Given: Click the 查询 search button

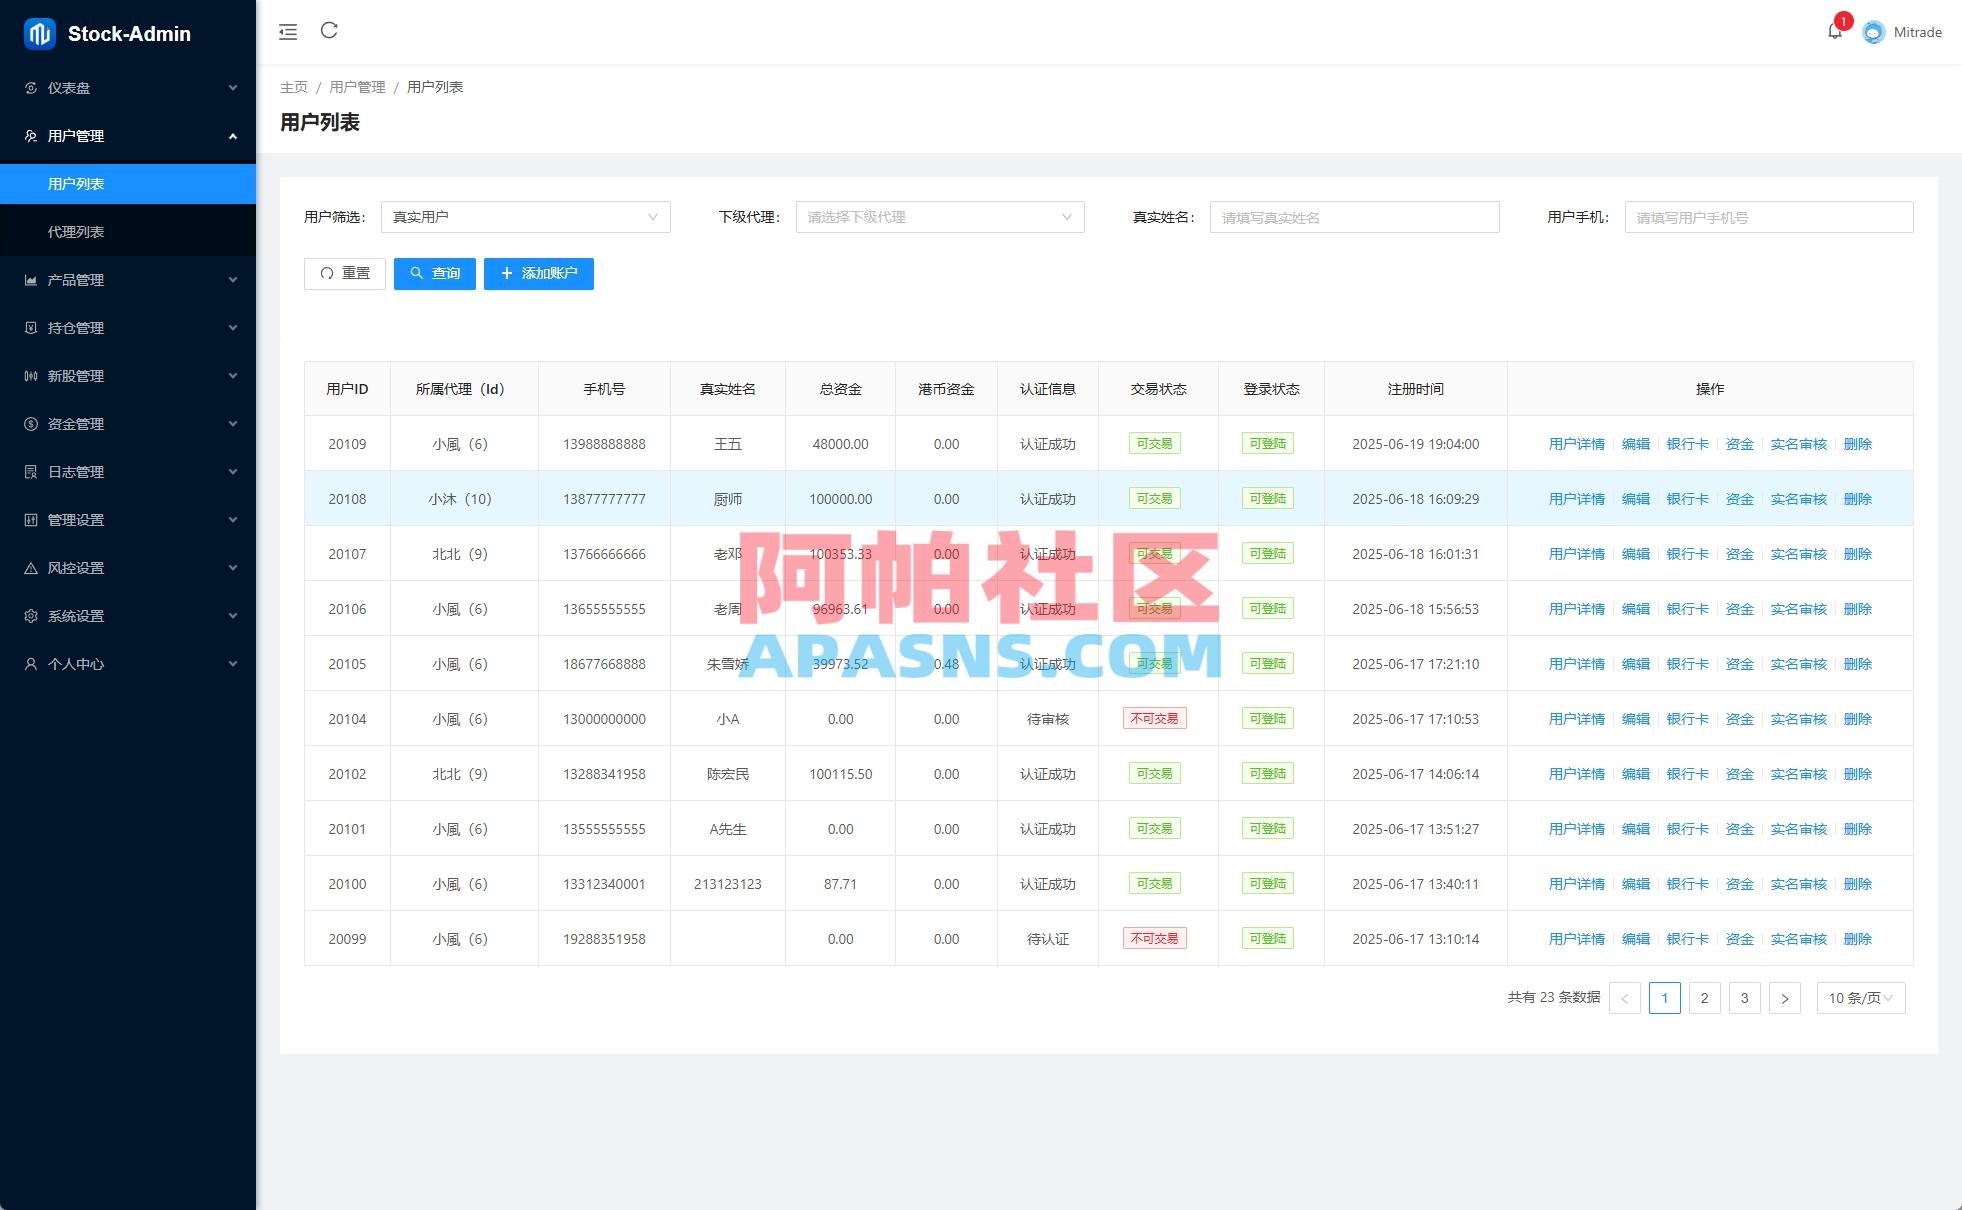Looking at the screenshot, I should pyautogui.click(x=435, y=274).
